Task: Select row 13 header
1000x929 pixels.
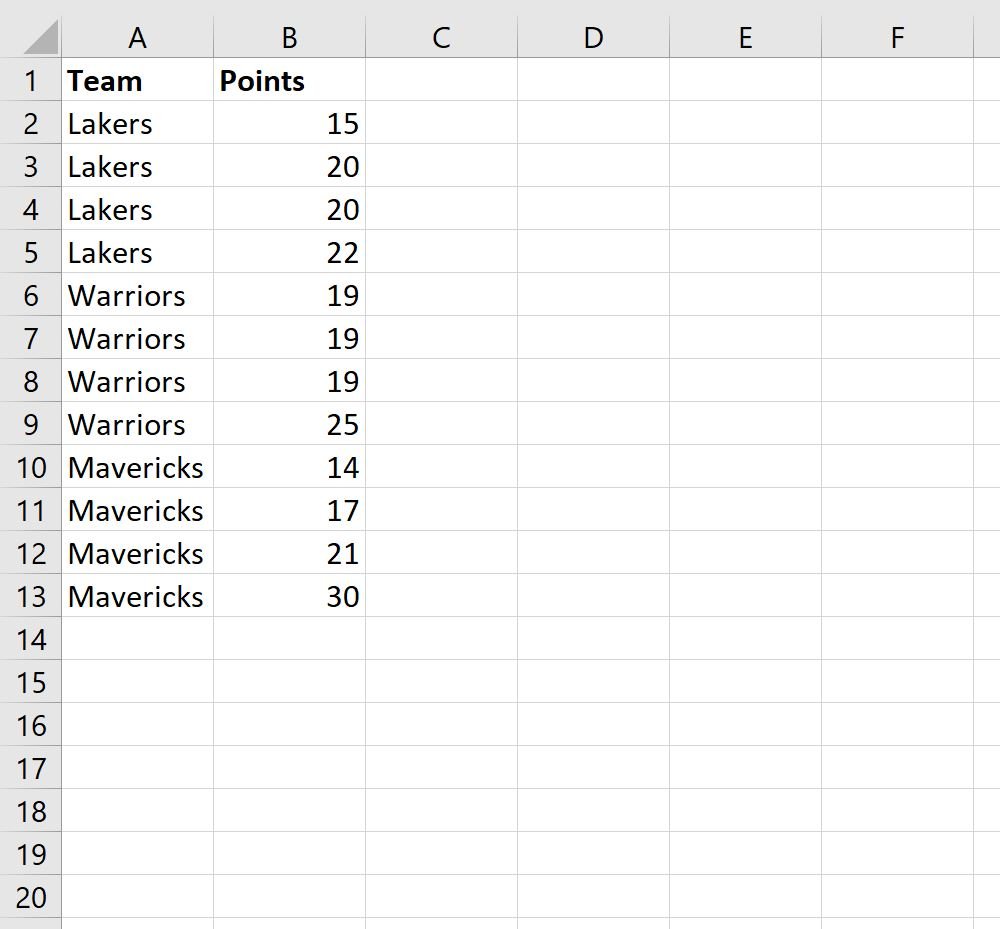Action: (x=31, y=596)
